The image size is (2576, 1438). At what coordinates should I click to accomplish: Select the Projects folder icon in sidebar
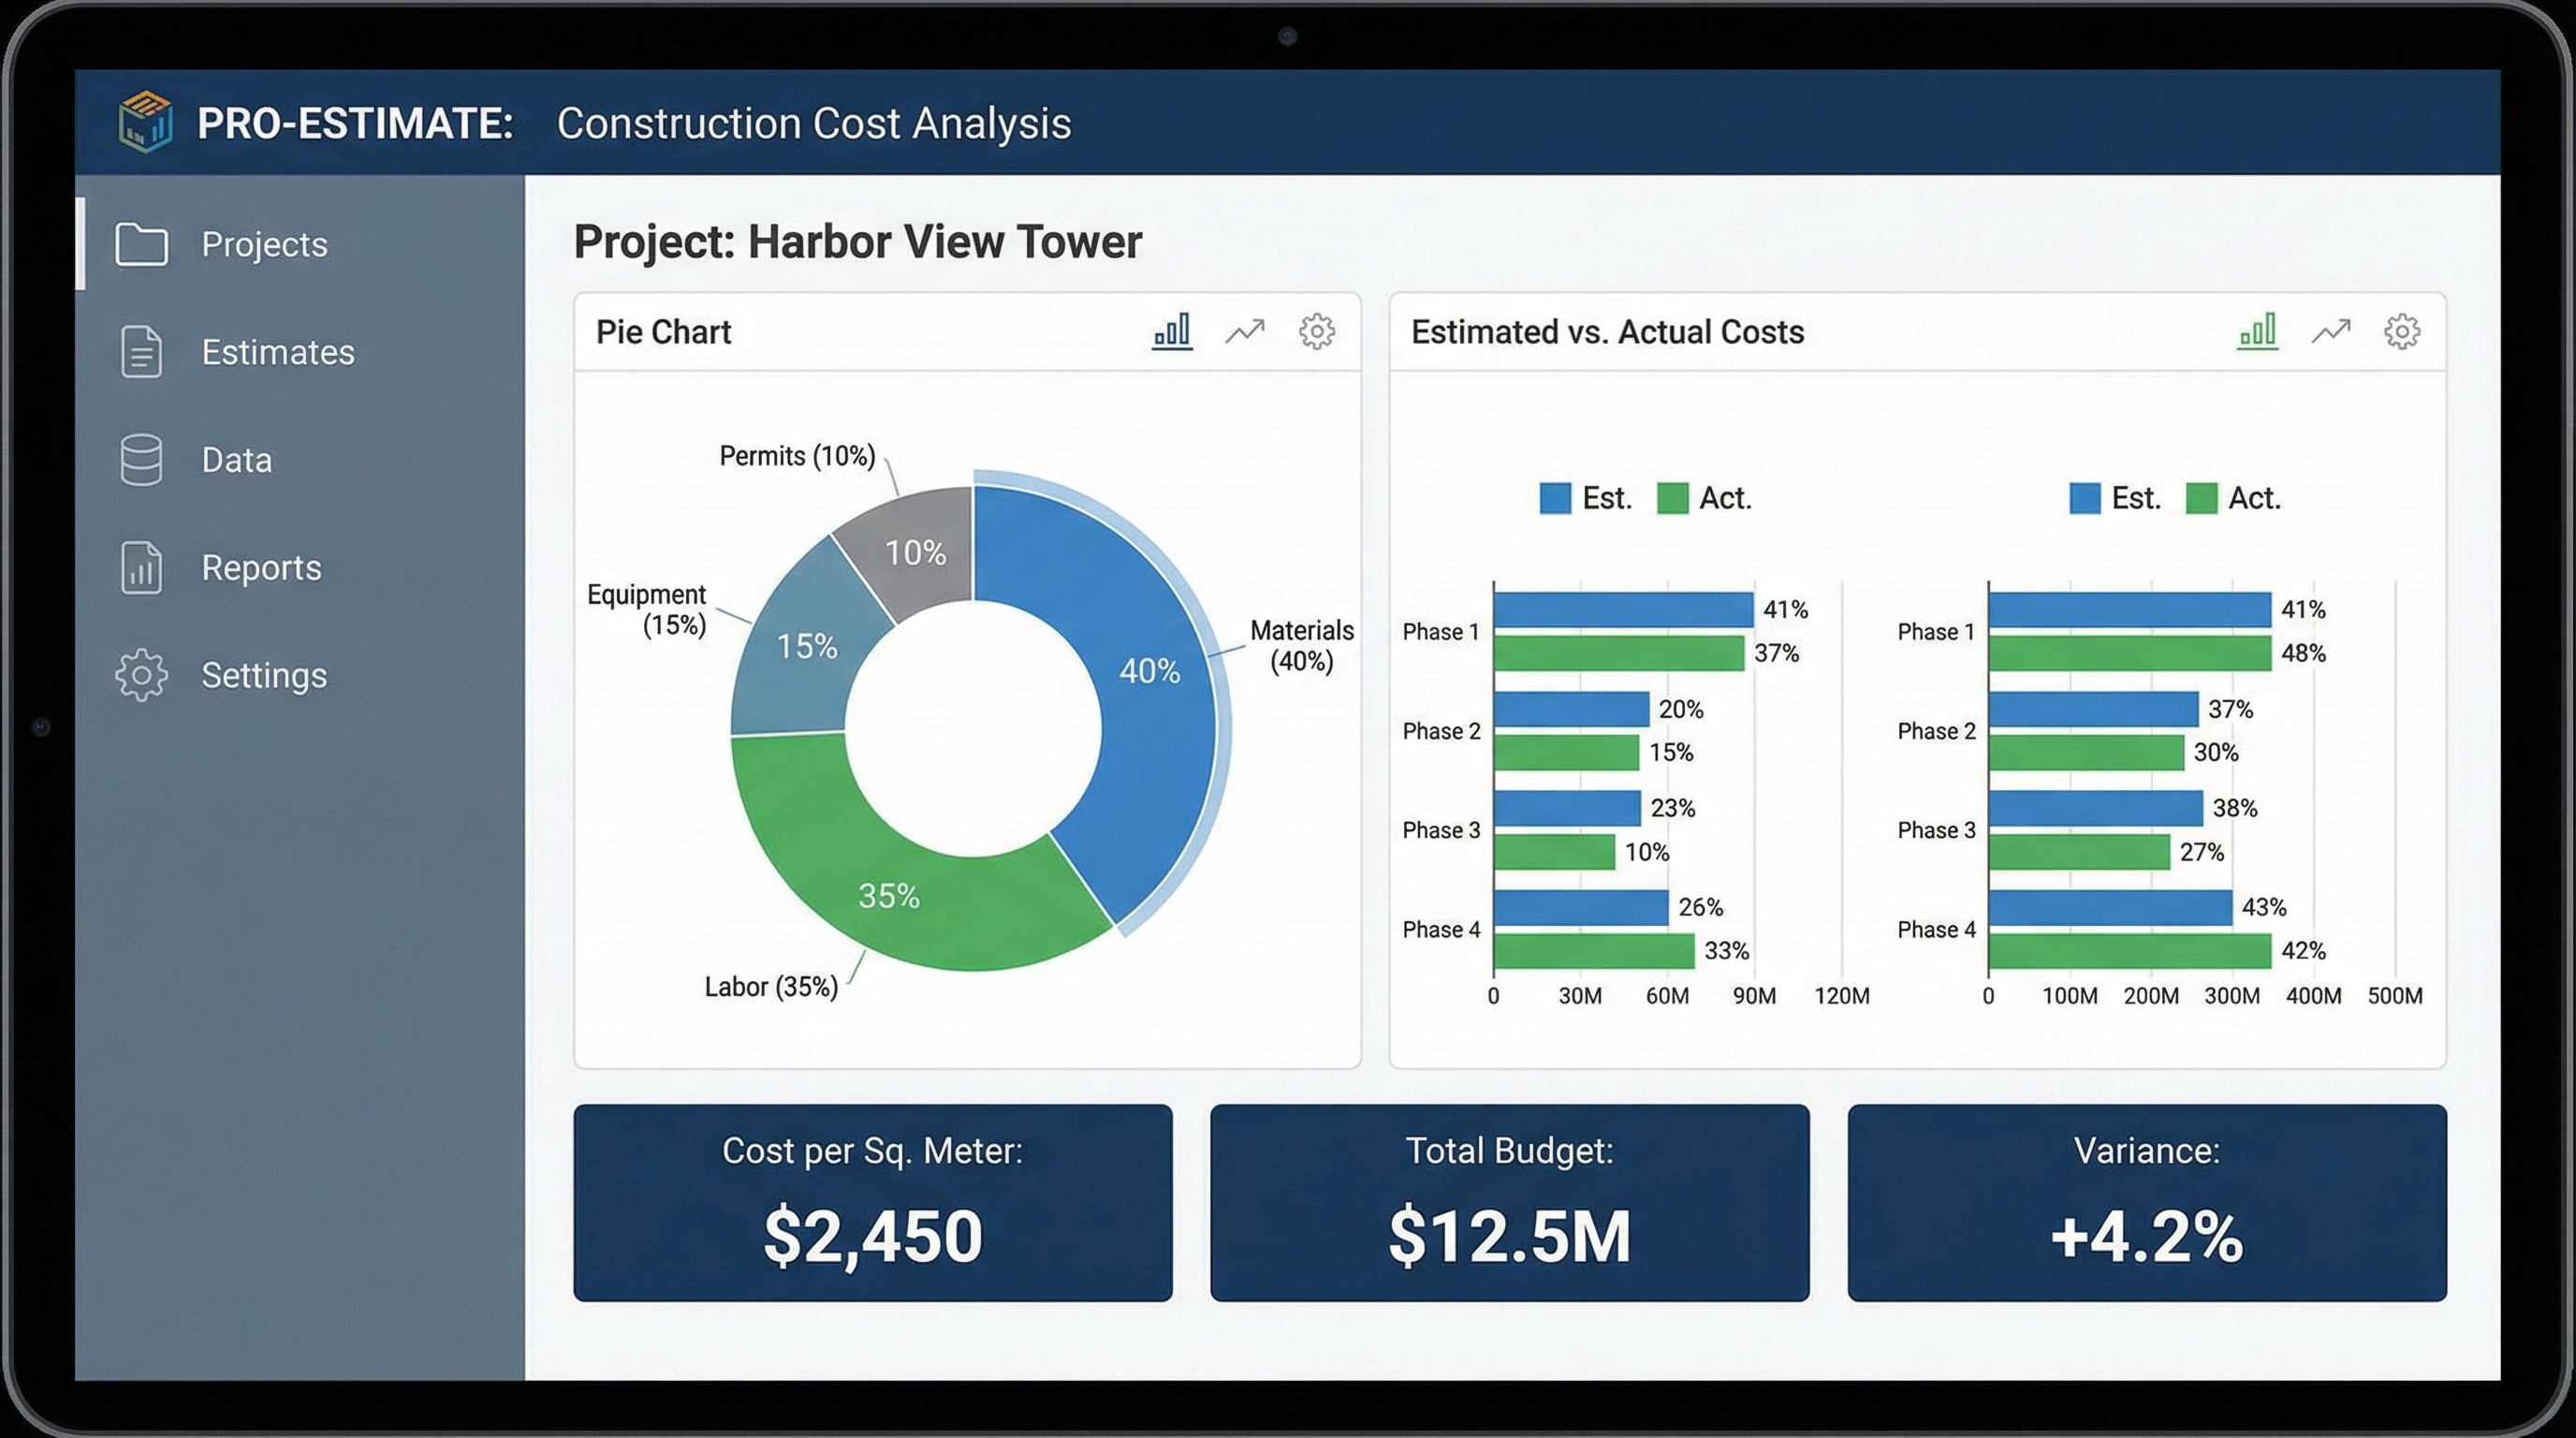[142, 246]
